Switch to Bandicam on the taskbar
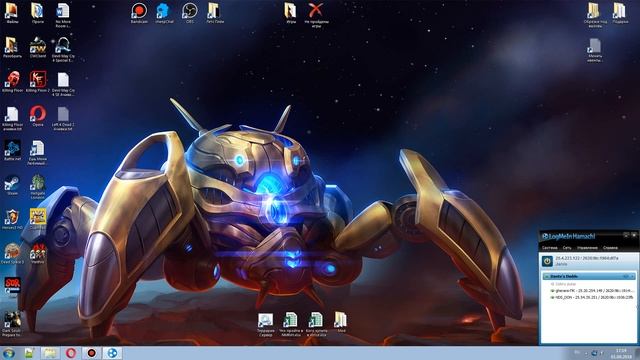The height and width of the screenshot is (360, 640). (91, 353)
